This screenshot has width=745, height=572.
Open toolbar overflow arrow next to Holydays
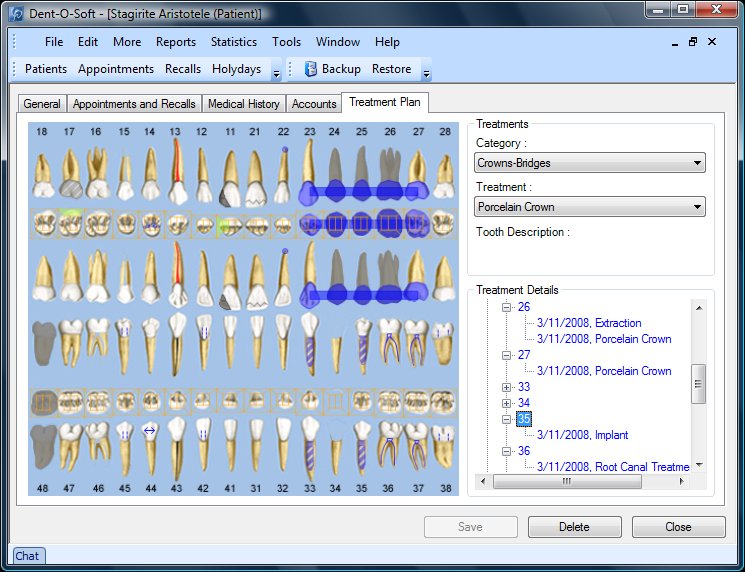276,74
